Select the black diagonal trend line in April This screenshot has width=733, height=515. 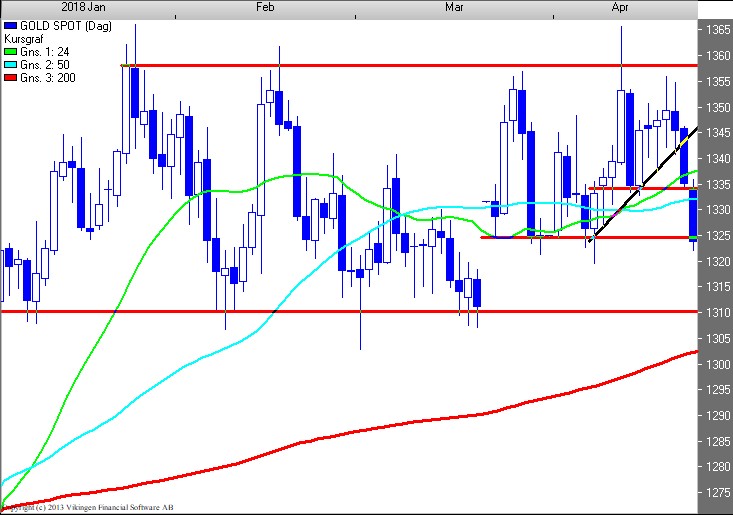point(643,184)
